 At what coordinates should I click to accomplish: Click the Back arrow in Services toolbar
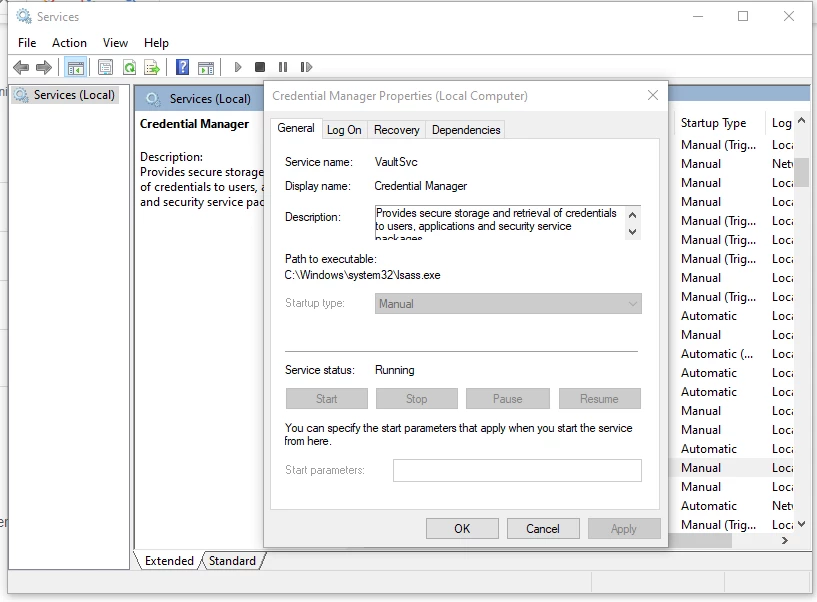coord(21,67)
